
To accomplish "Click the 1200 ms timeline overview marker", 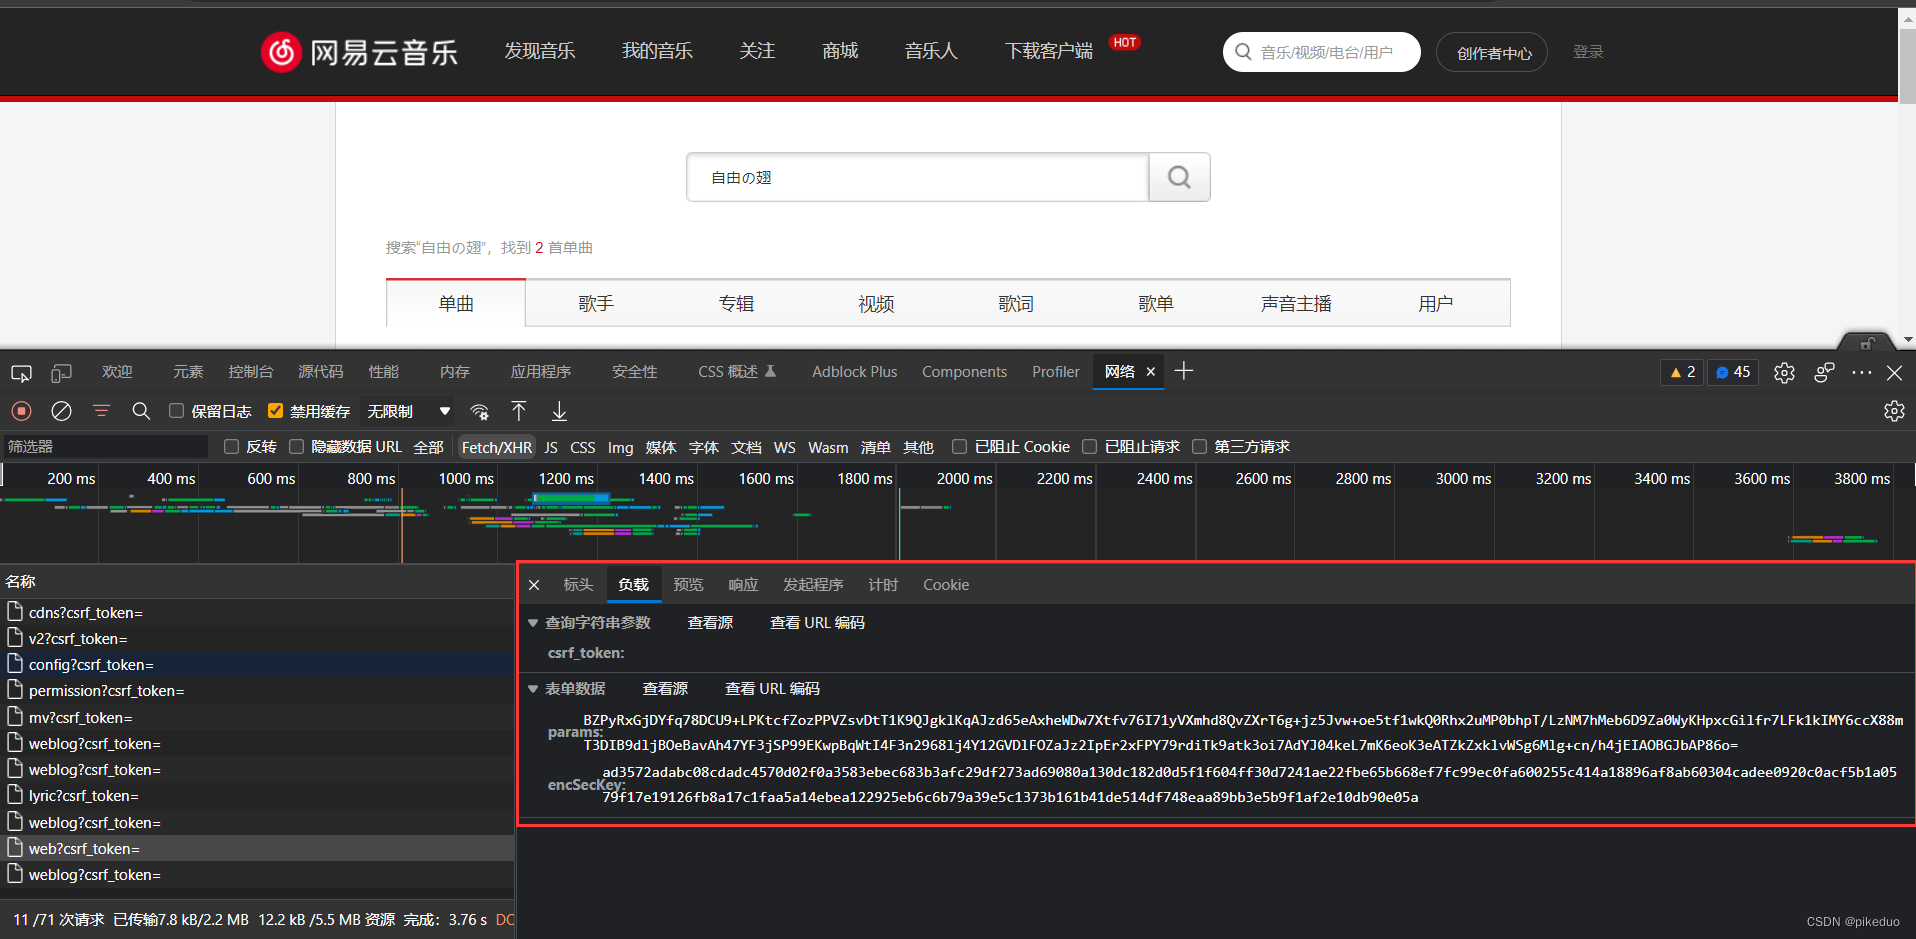I will click(566, 479).
